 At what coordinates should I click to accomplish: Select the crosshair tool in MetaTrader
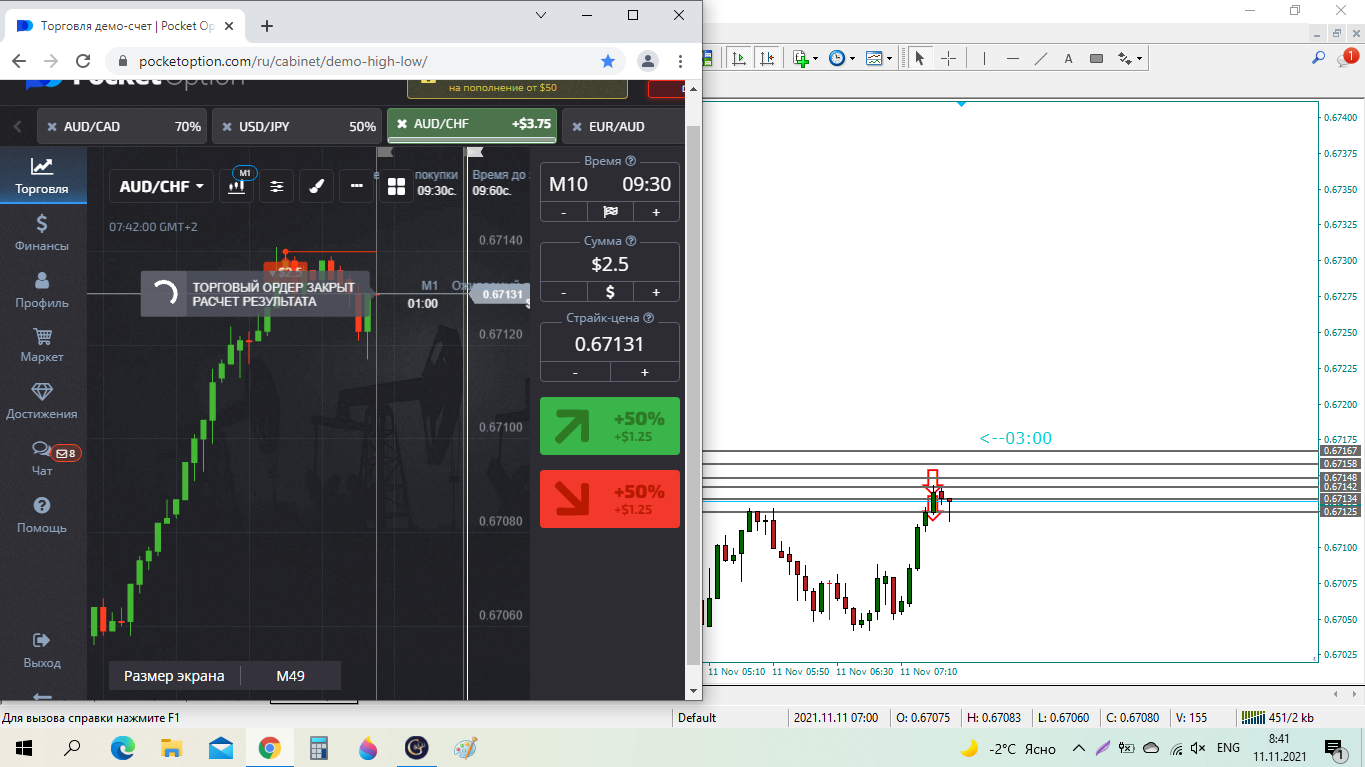click(x=948, y=58)
